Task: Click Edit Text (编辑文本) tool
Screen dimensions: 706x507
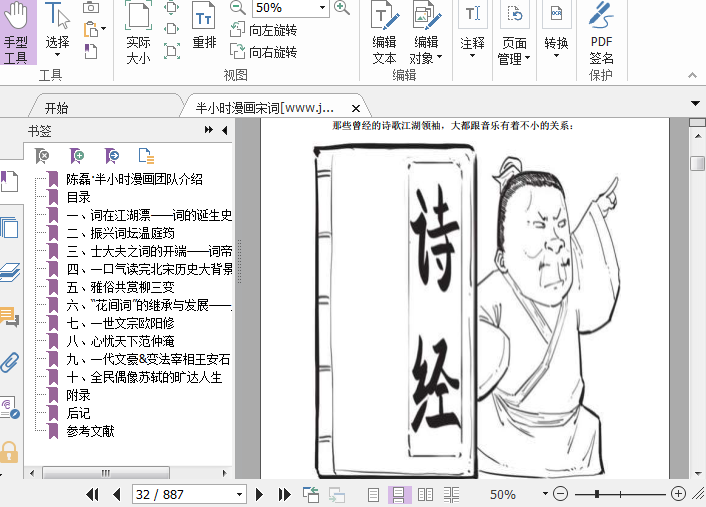Action: click(385, 32)
